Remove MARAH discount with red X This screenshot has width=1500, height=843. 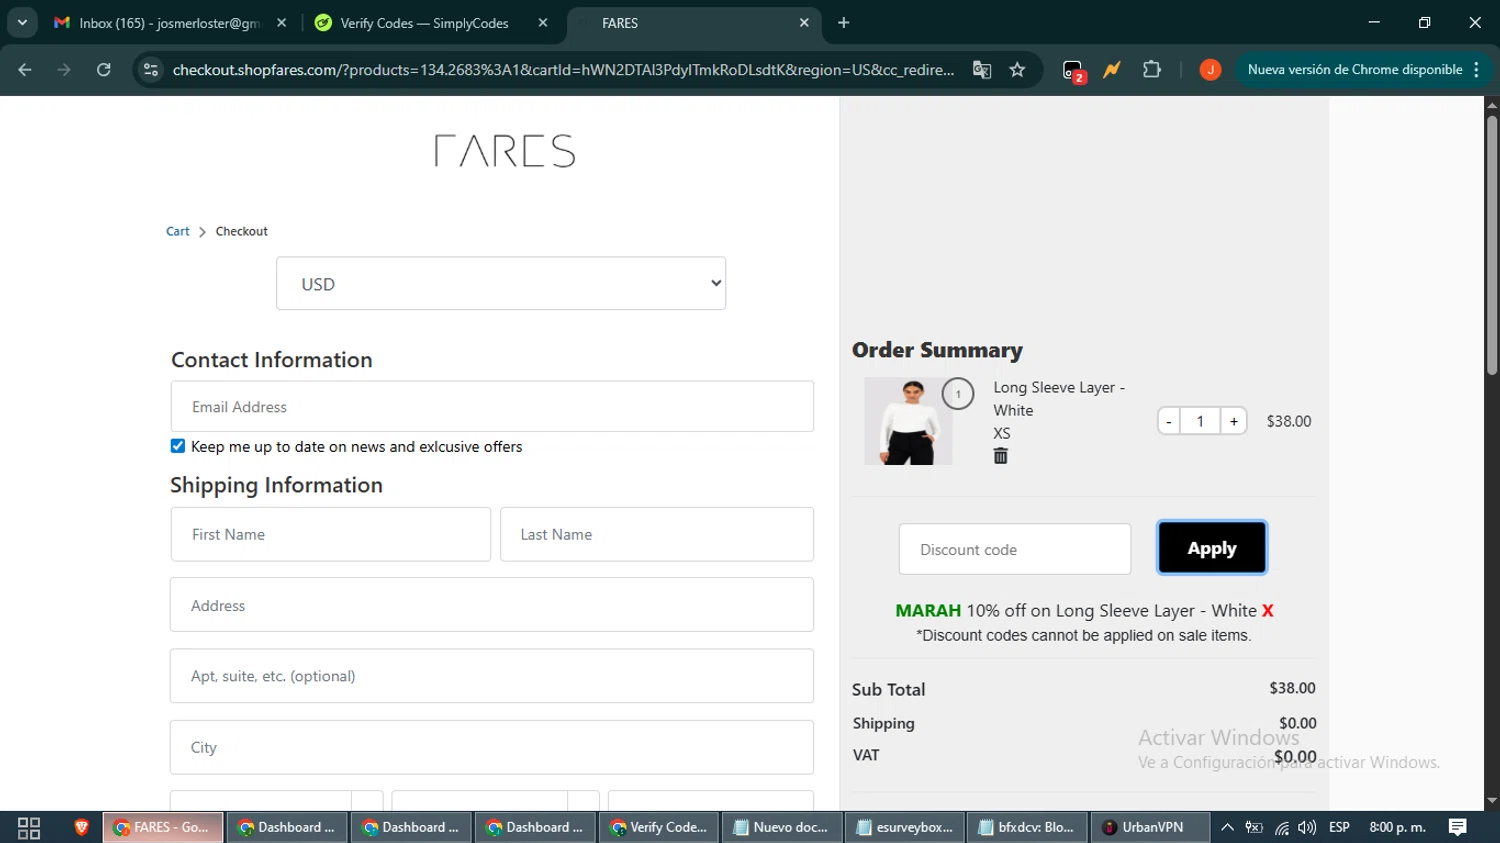(x=1267, y=611)
